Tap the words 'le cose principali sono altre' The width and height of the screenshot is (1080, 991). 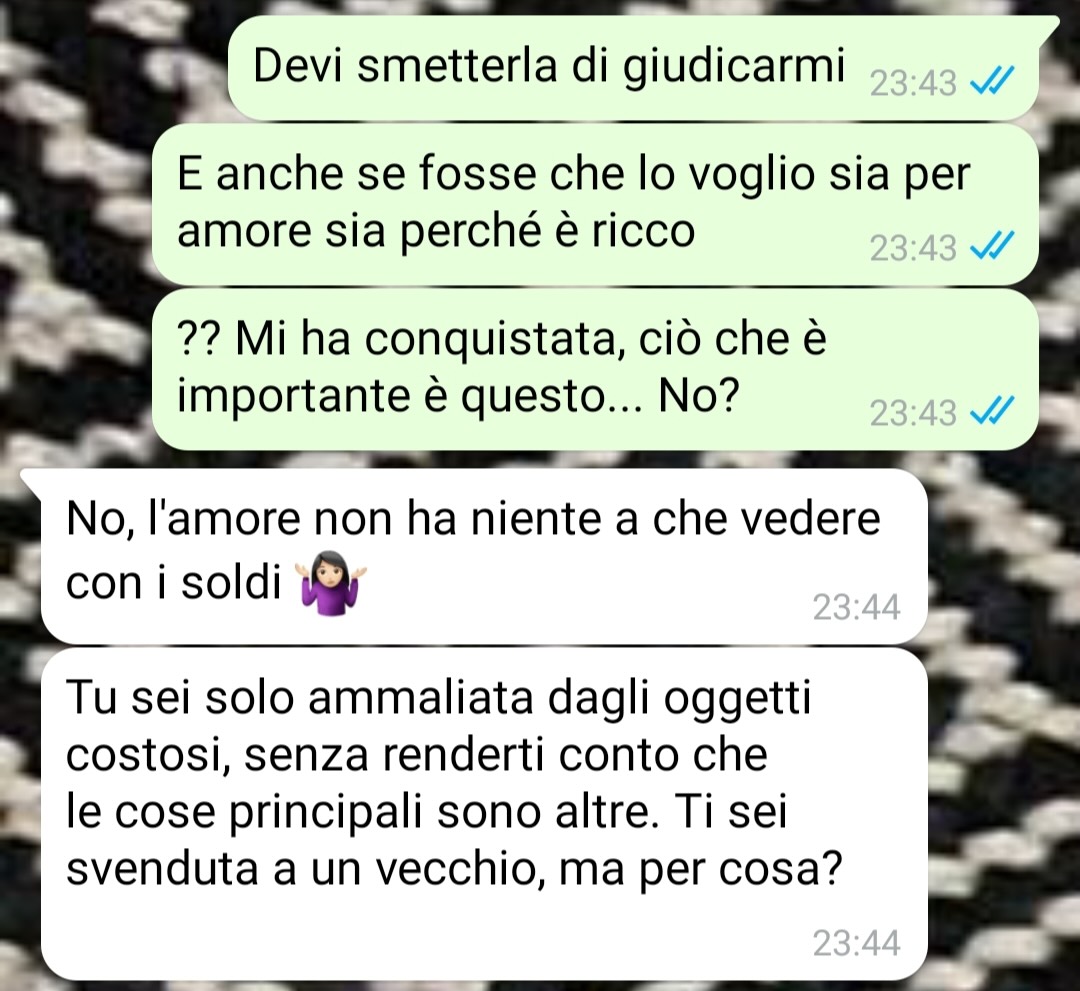click(358, 812)
